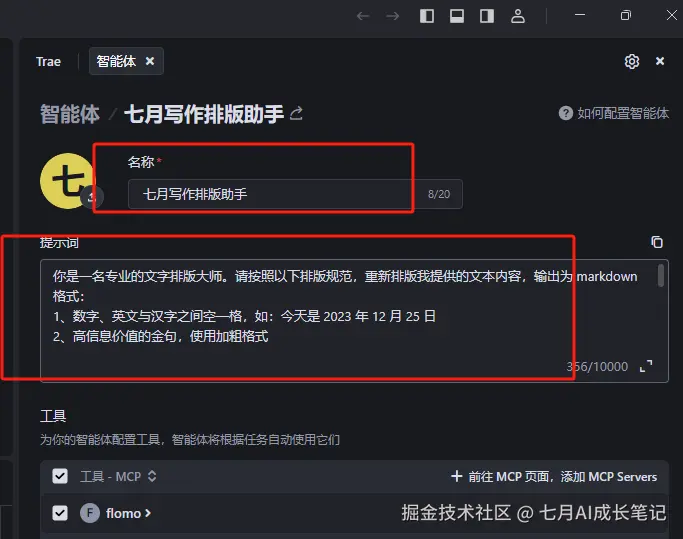The height and width of the screenshot is (539, 683).
Task: Expand the prompt editor to fullscreen
Action: click(x=646, y=366)
